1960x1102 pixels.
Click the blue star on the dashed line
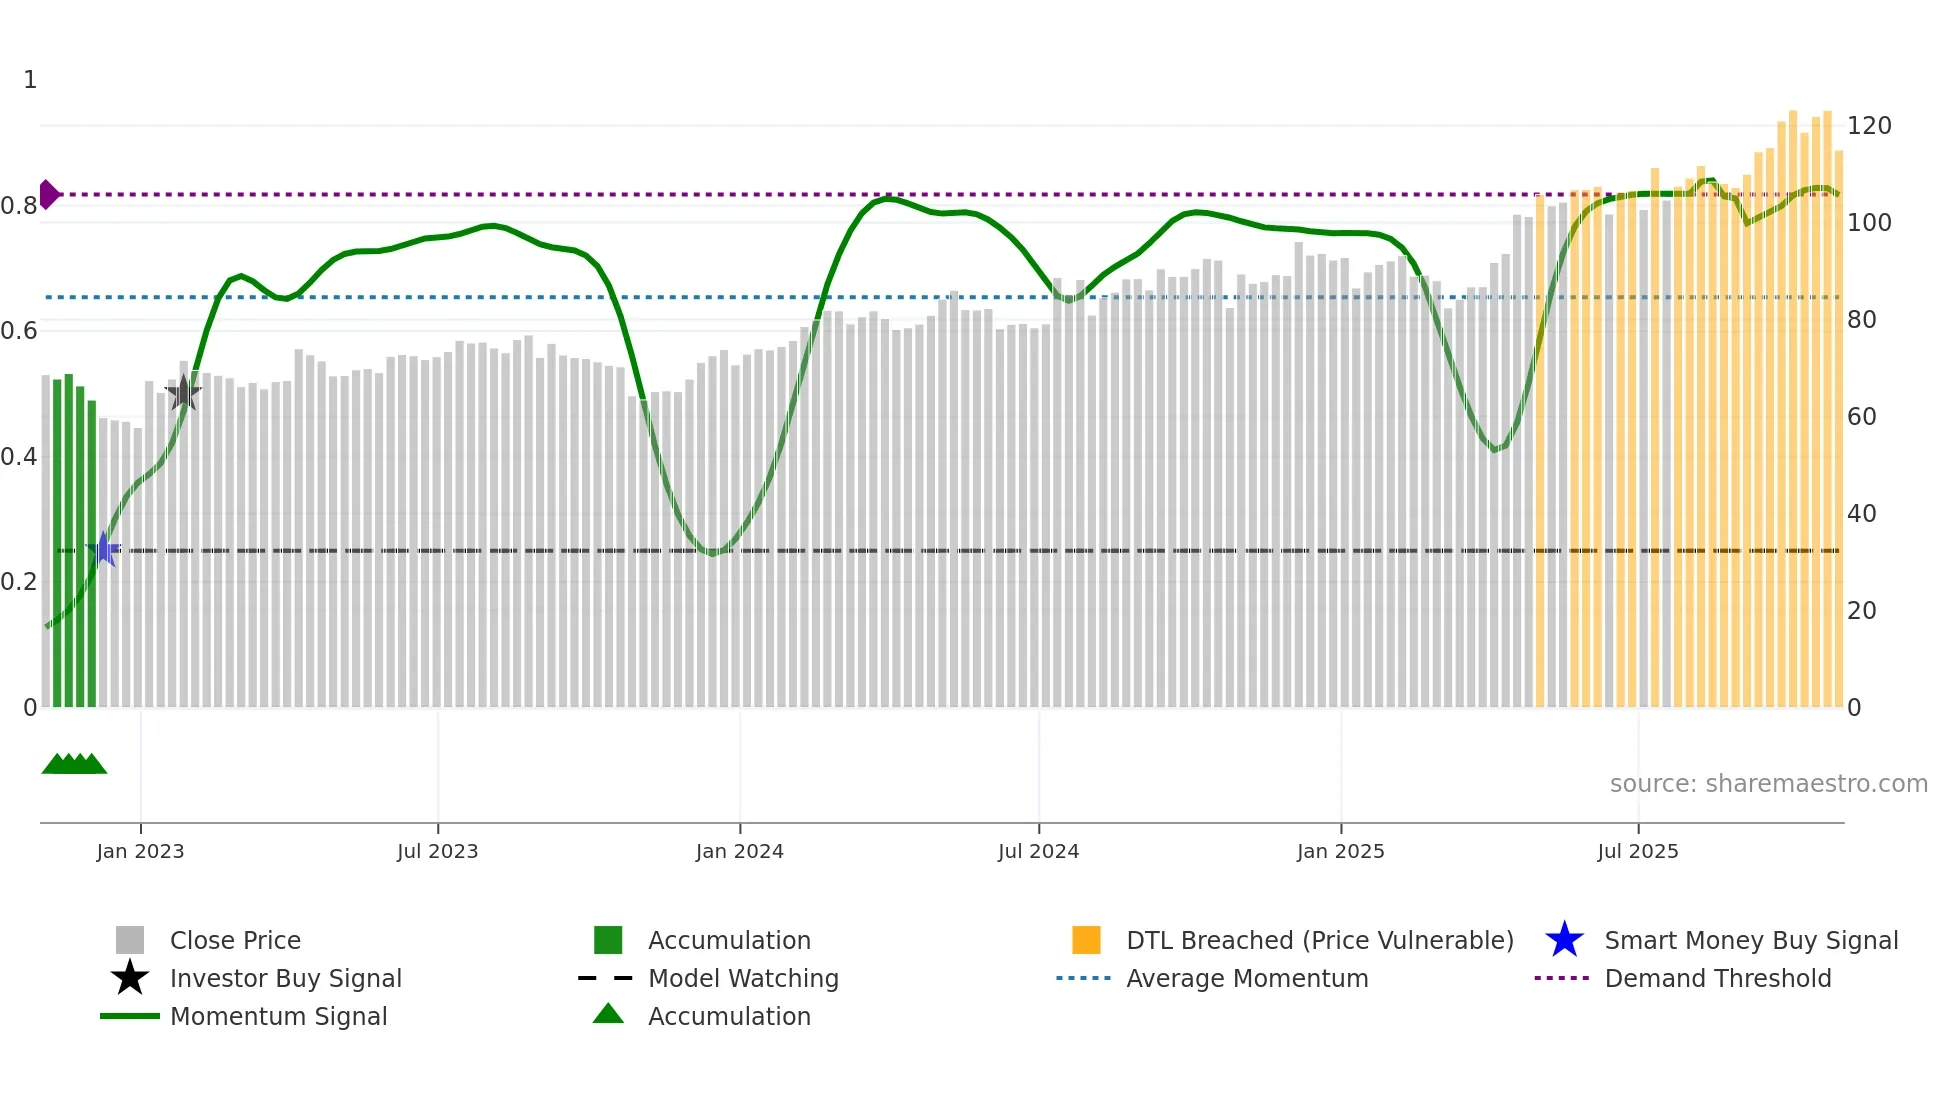point(103,549)
